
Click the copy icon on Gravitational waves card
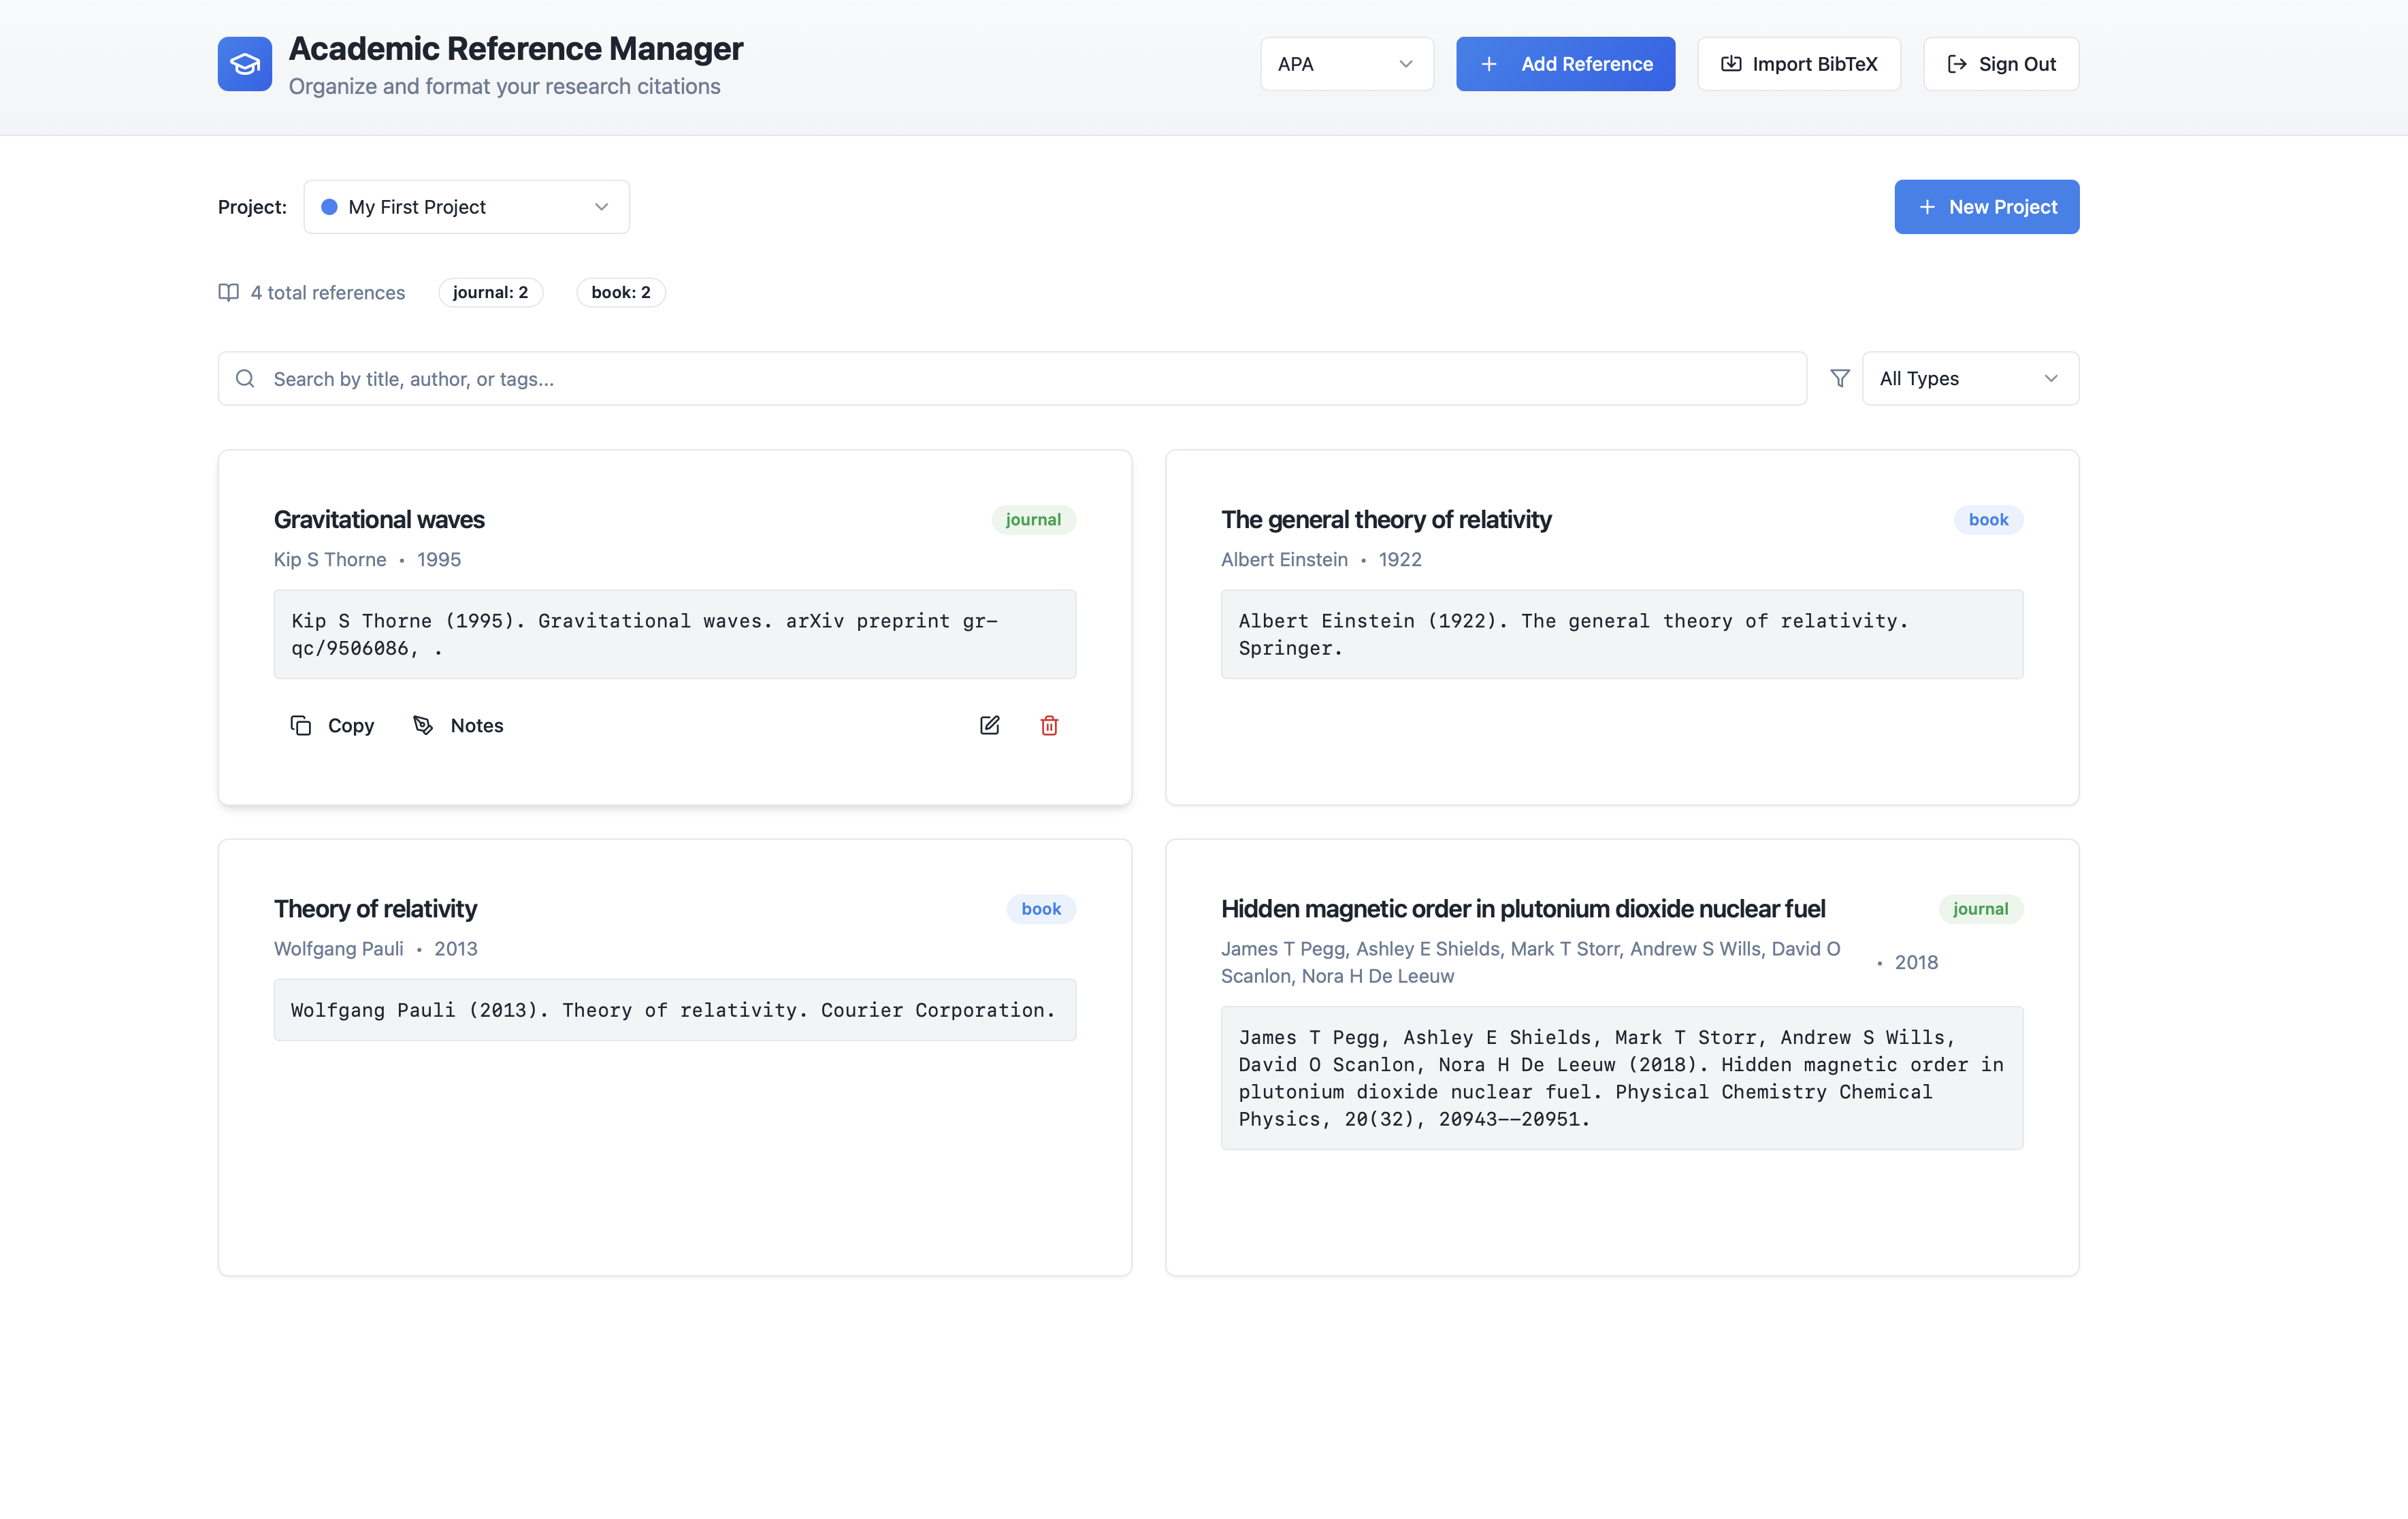coord(300,725)
